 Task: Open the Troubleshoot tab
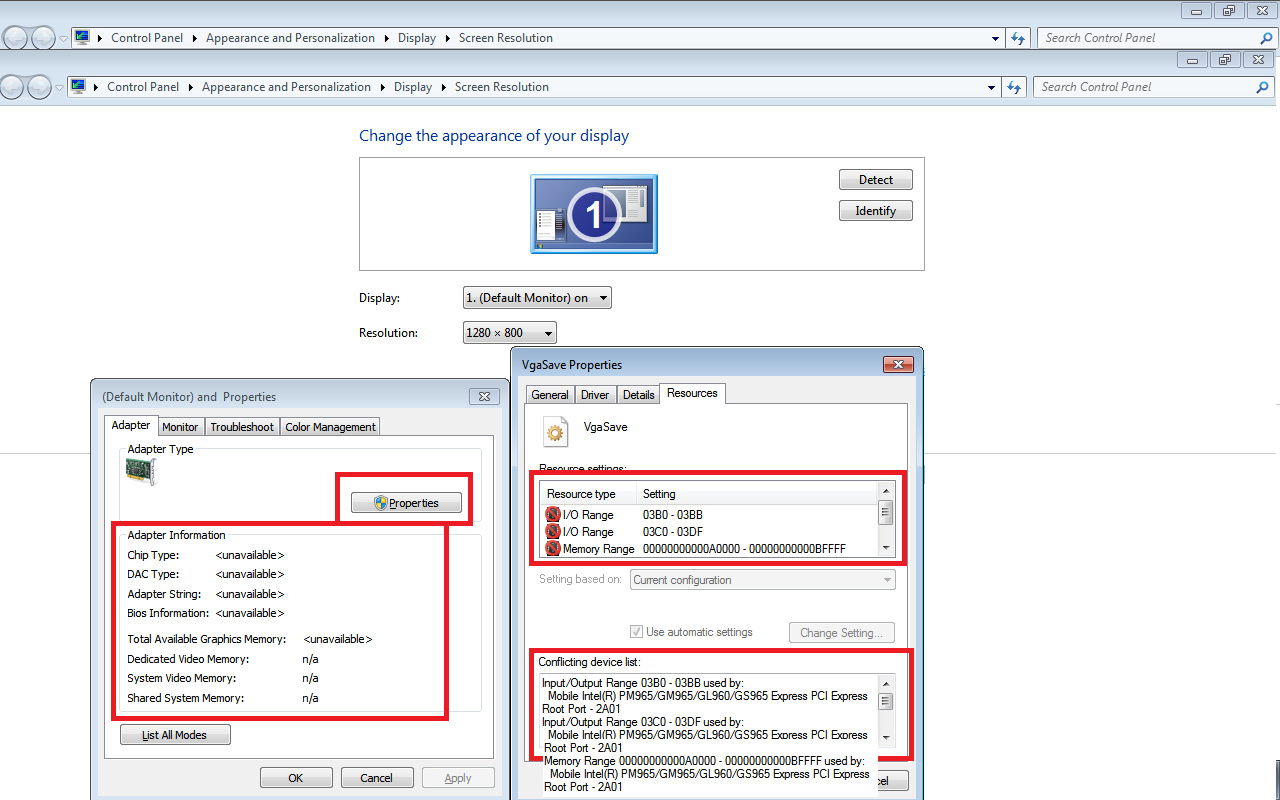(x=242, y=427)
